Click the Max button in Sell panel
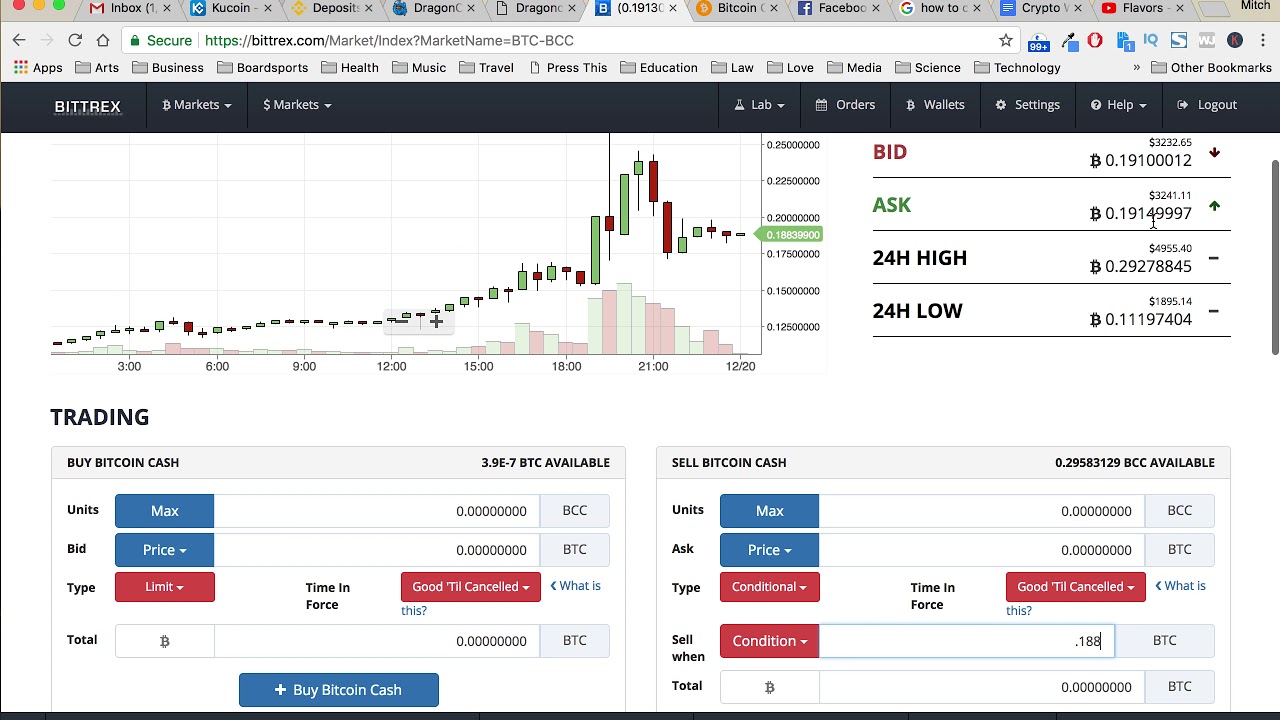 click(769, 511)
